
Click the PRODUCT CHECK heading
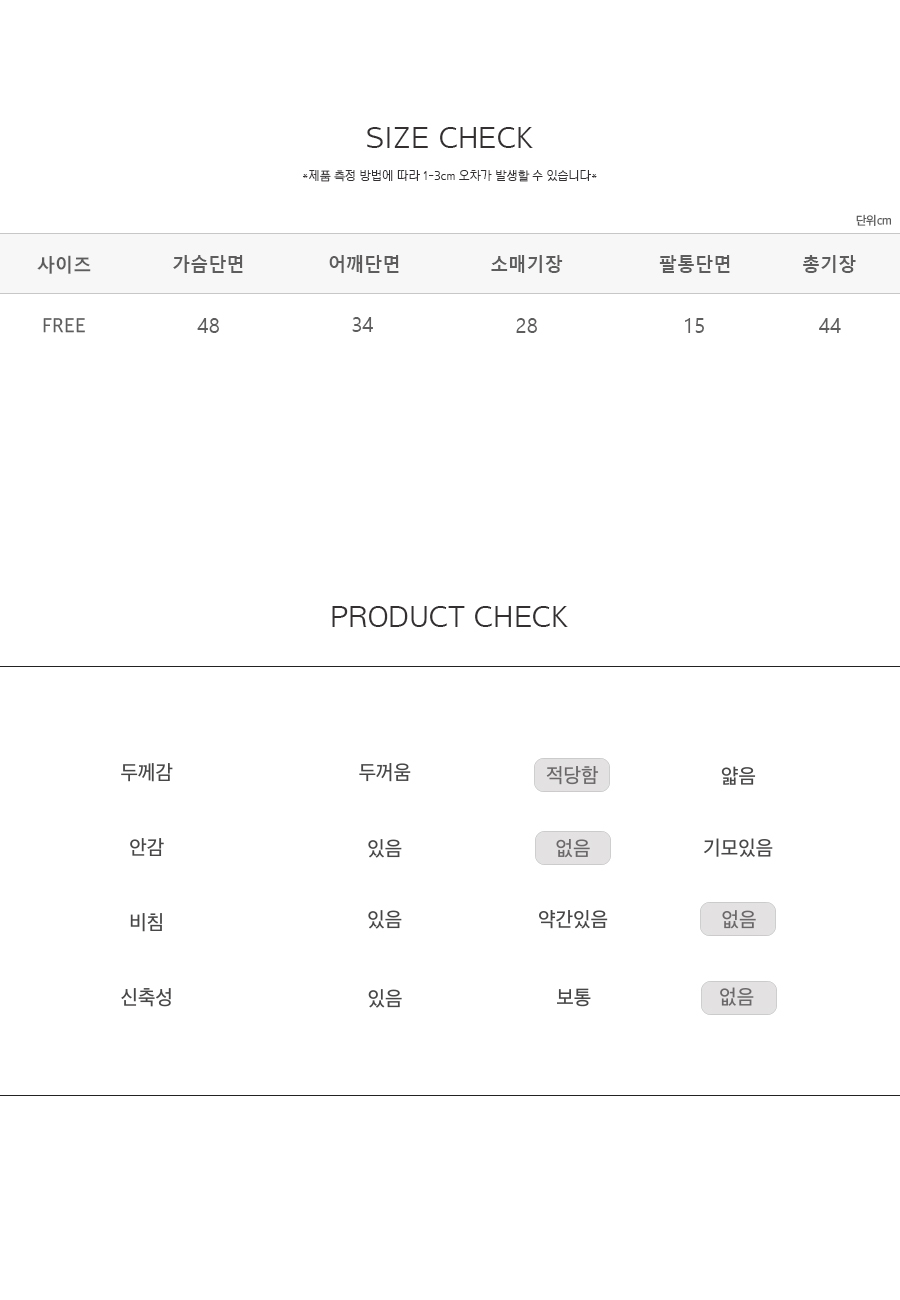coord(449,617)
